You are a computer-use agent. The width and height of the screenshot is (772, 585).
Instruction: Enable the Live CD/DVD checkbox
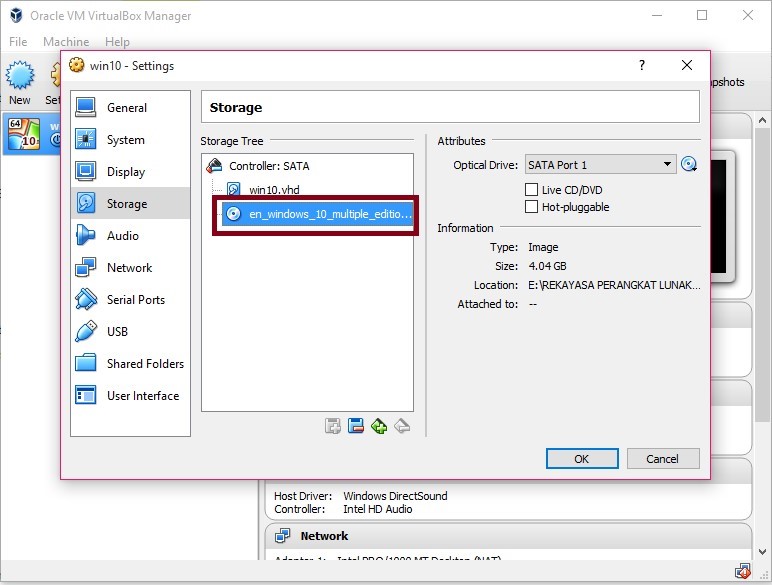click(531, 190)
